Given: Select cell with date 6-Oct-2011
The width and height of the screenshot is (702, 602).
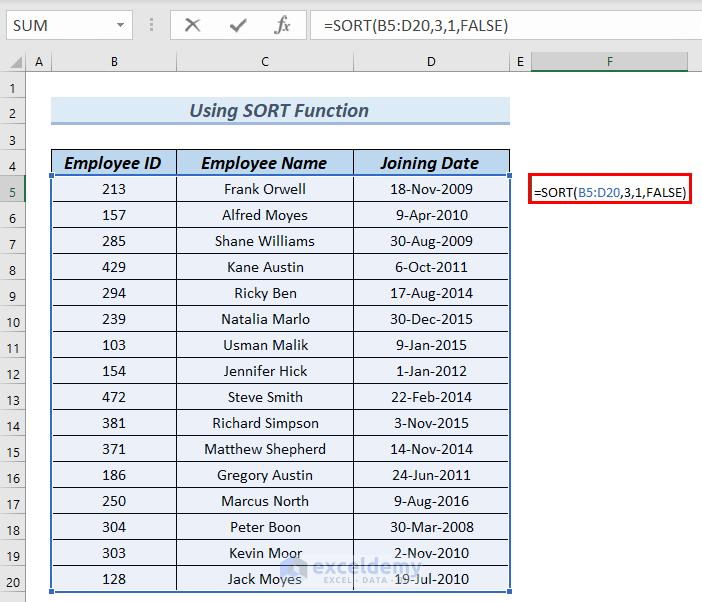Looking at the screenshot, I should pos(431,267).
